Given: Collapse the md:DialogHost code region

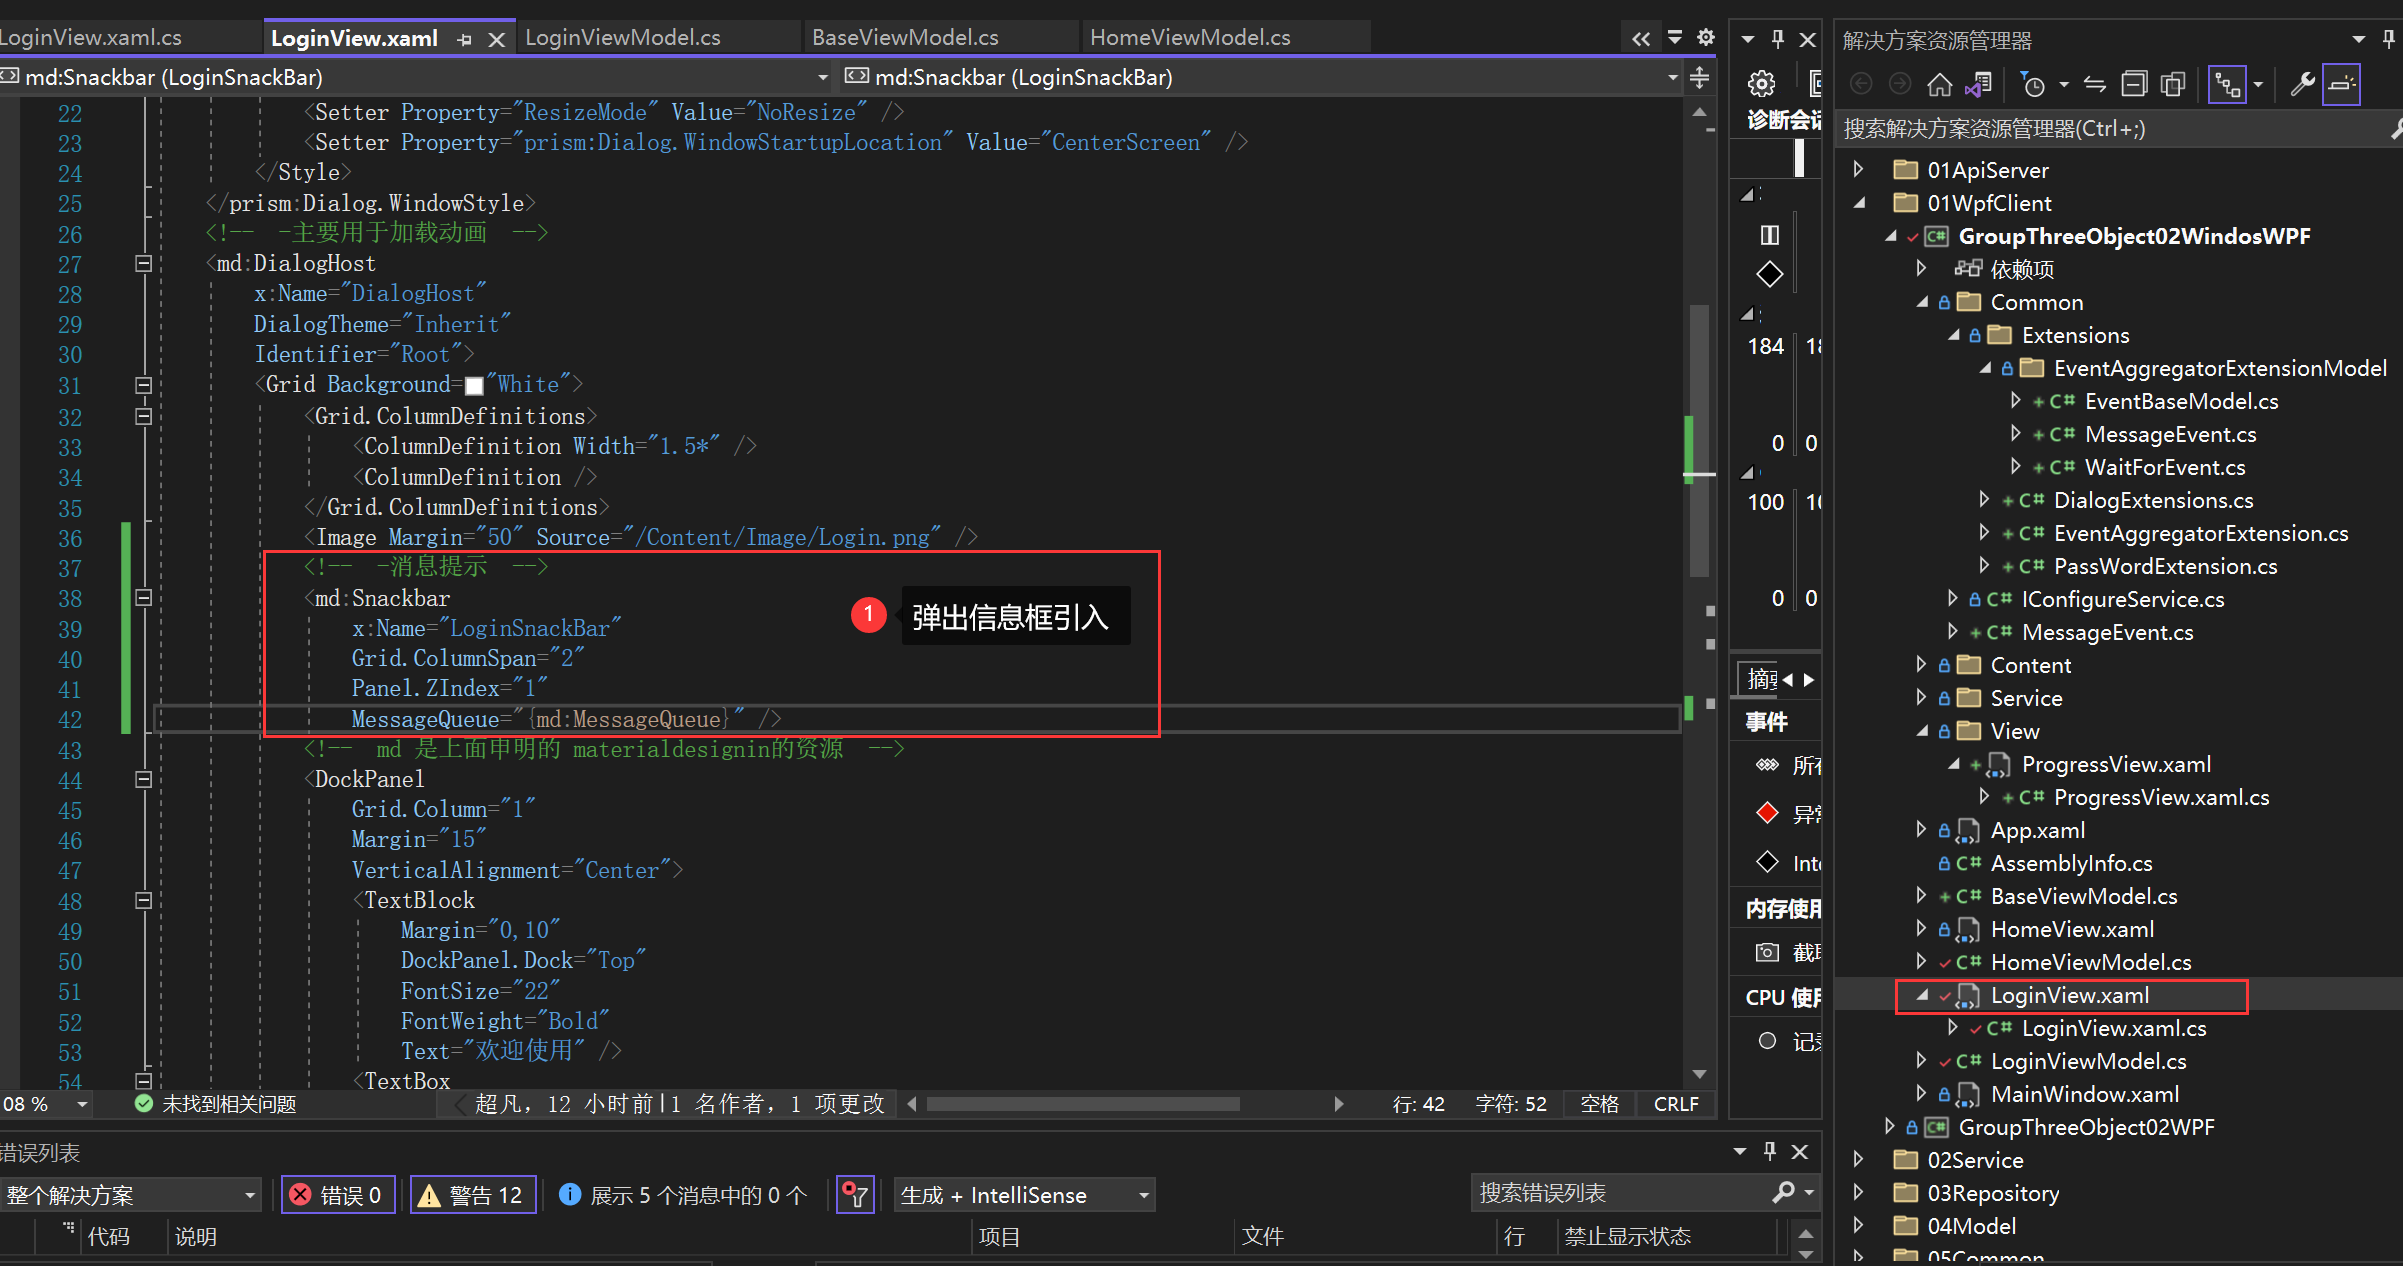Looking at the screenshot, I should pos(143,264).
